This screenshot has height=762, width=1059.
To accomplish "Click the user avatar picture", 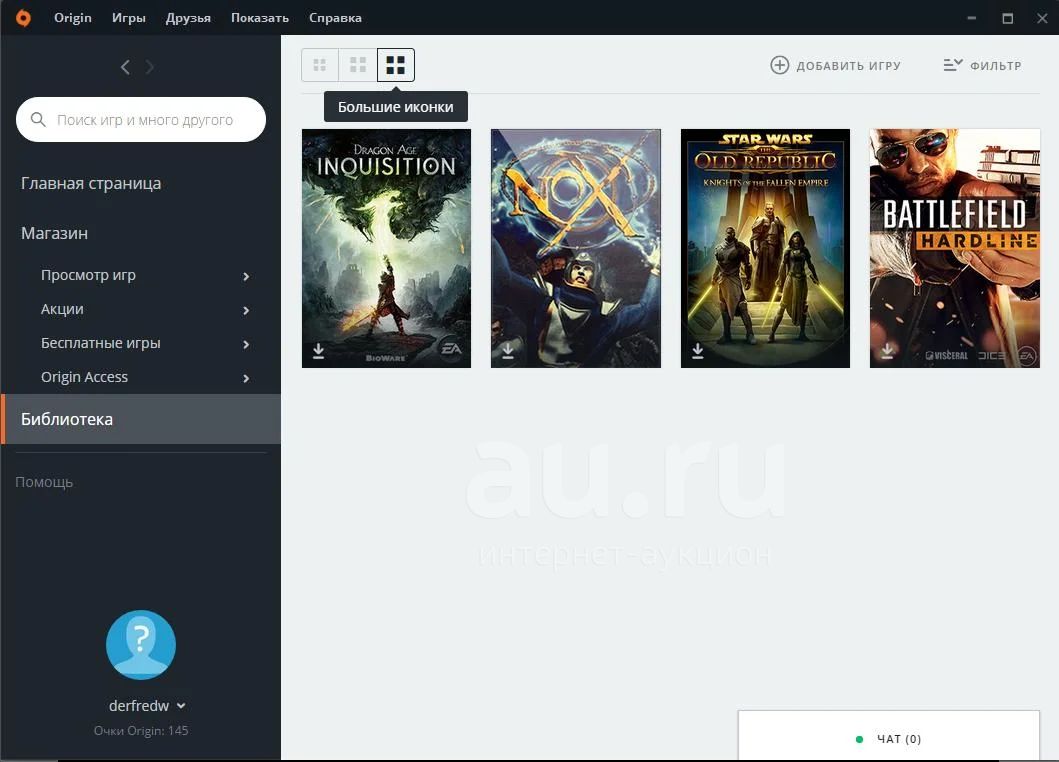I will pos(141,644).
